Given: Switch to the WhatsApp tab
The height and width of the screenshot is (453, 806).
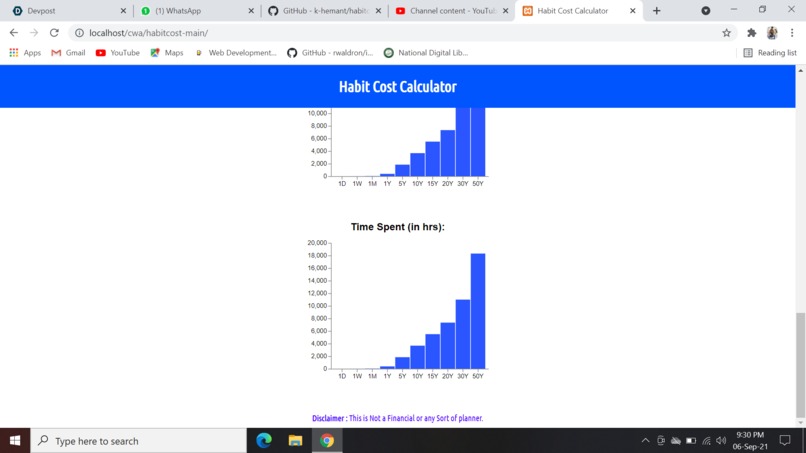Looking at the screenshot, I should click(195, 11).
